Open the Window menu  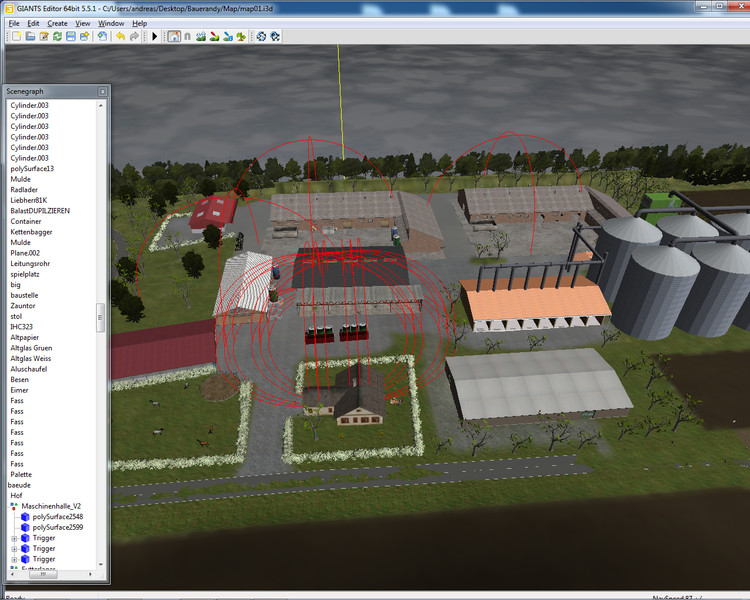[111, 23]
